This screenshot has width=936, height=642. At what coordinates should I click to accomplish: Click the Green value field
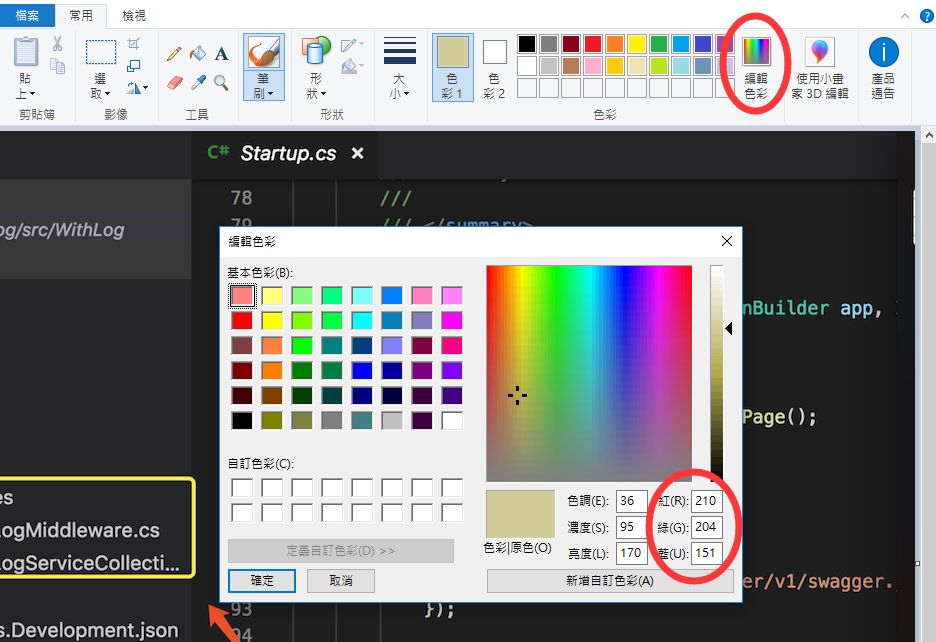[x=707, y=527]
